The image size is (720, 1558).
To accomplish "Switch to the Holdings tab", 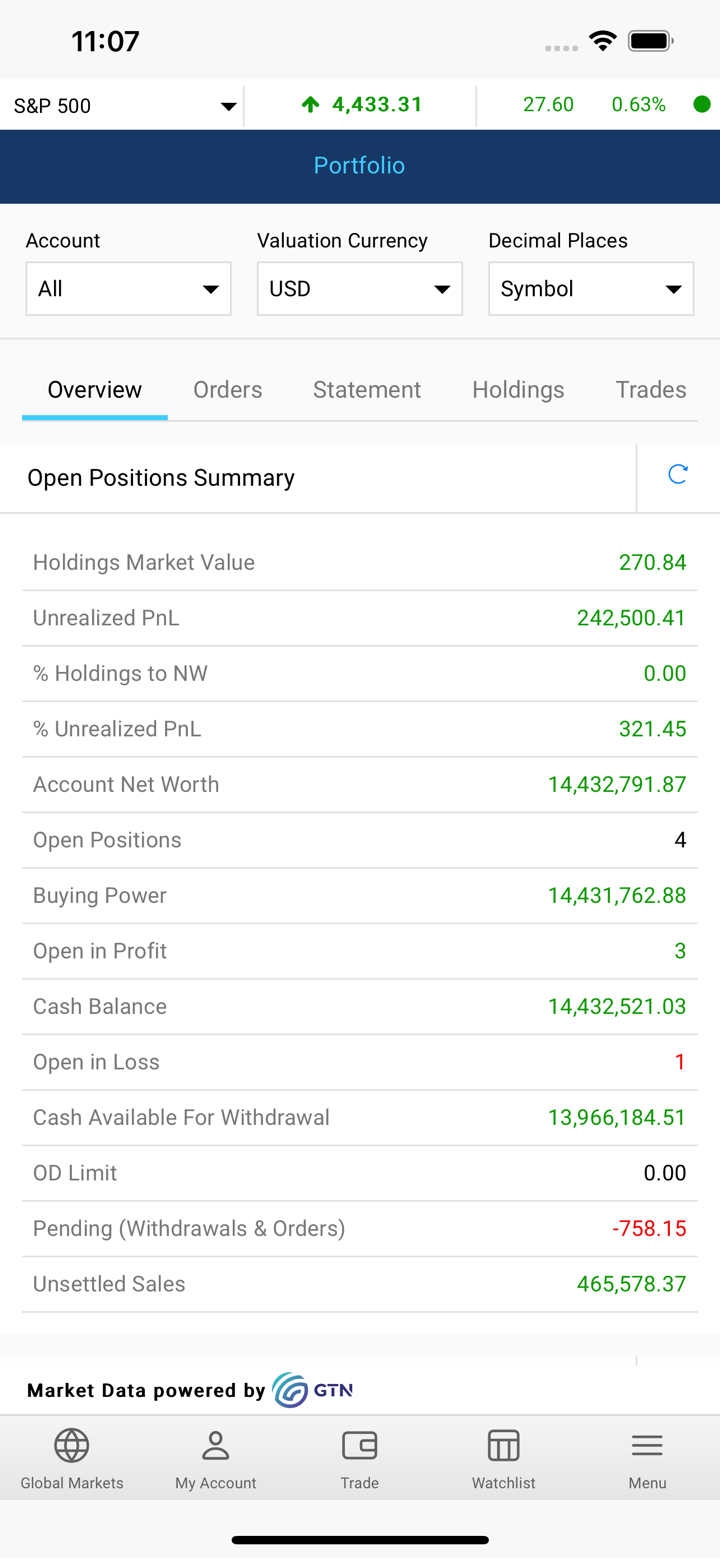I will coord(518,390).
